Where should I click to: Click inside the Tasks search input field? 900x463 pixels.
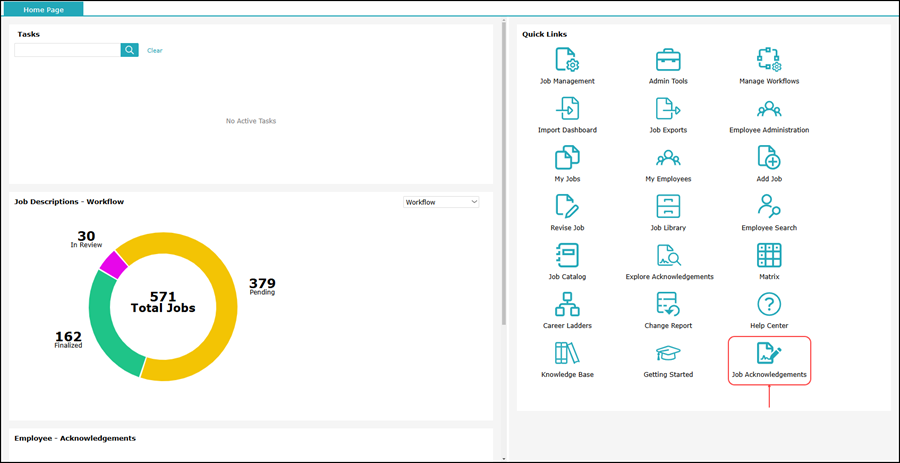coord(67,50)
